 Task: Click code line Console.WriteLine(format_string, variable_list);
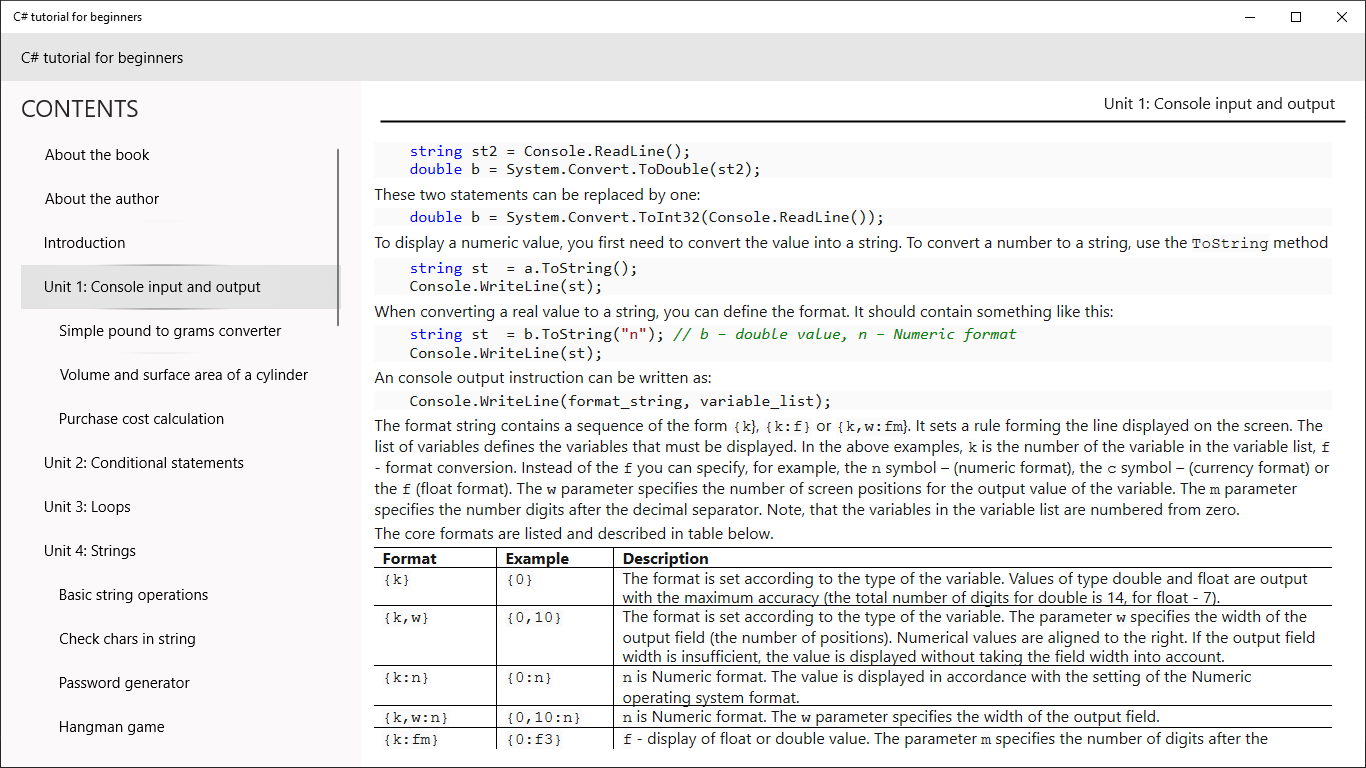[x=620, y=401]
